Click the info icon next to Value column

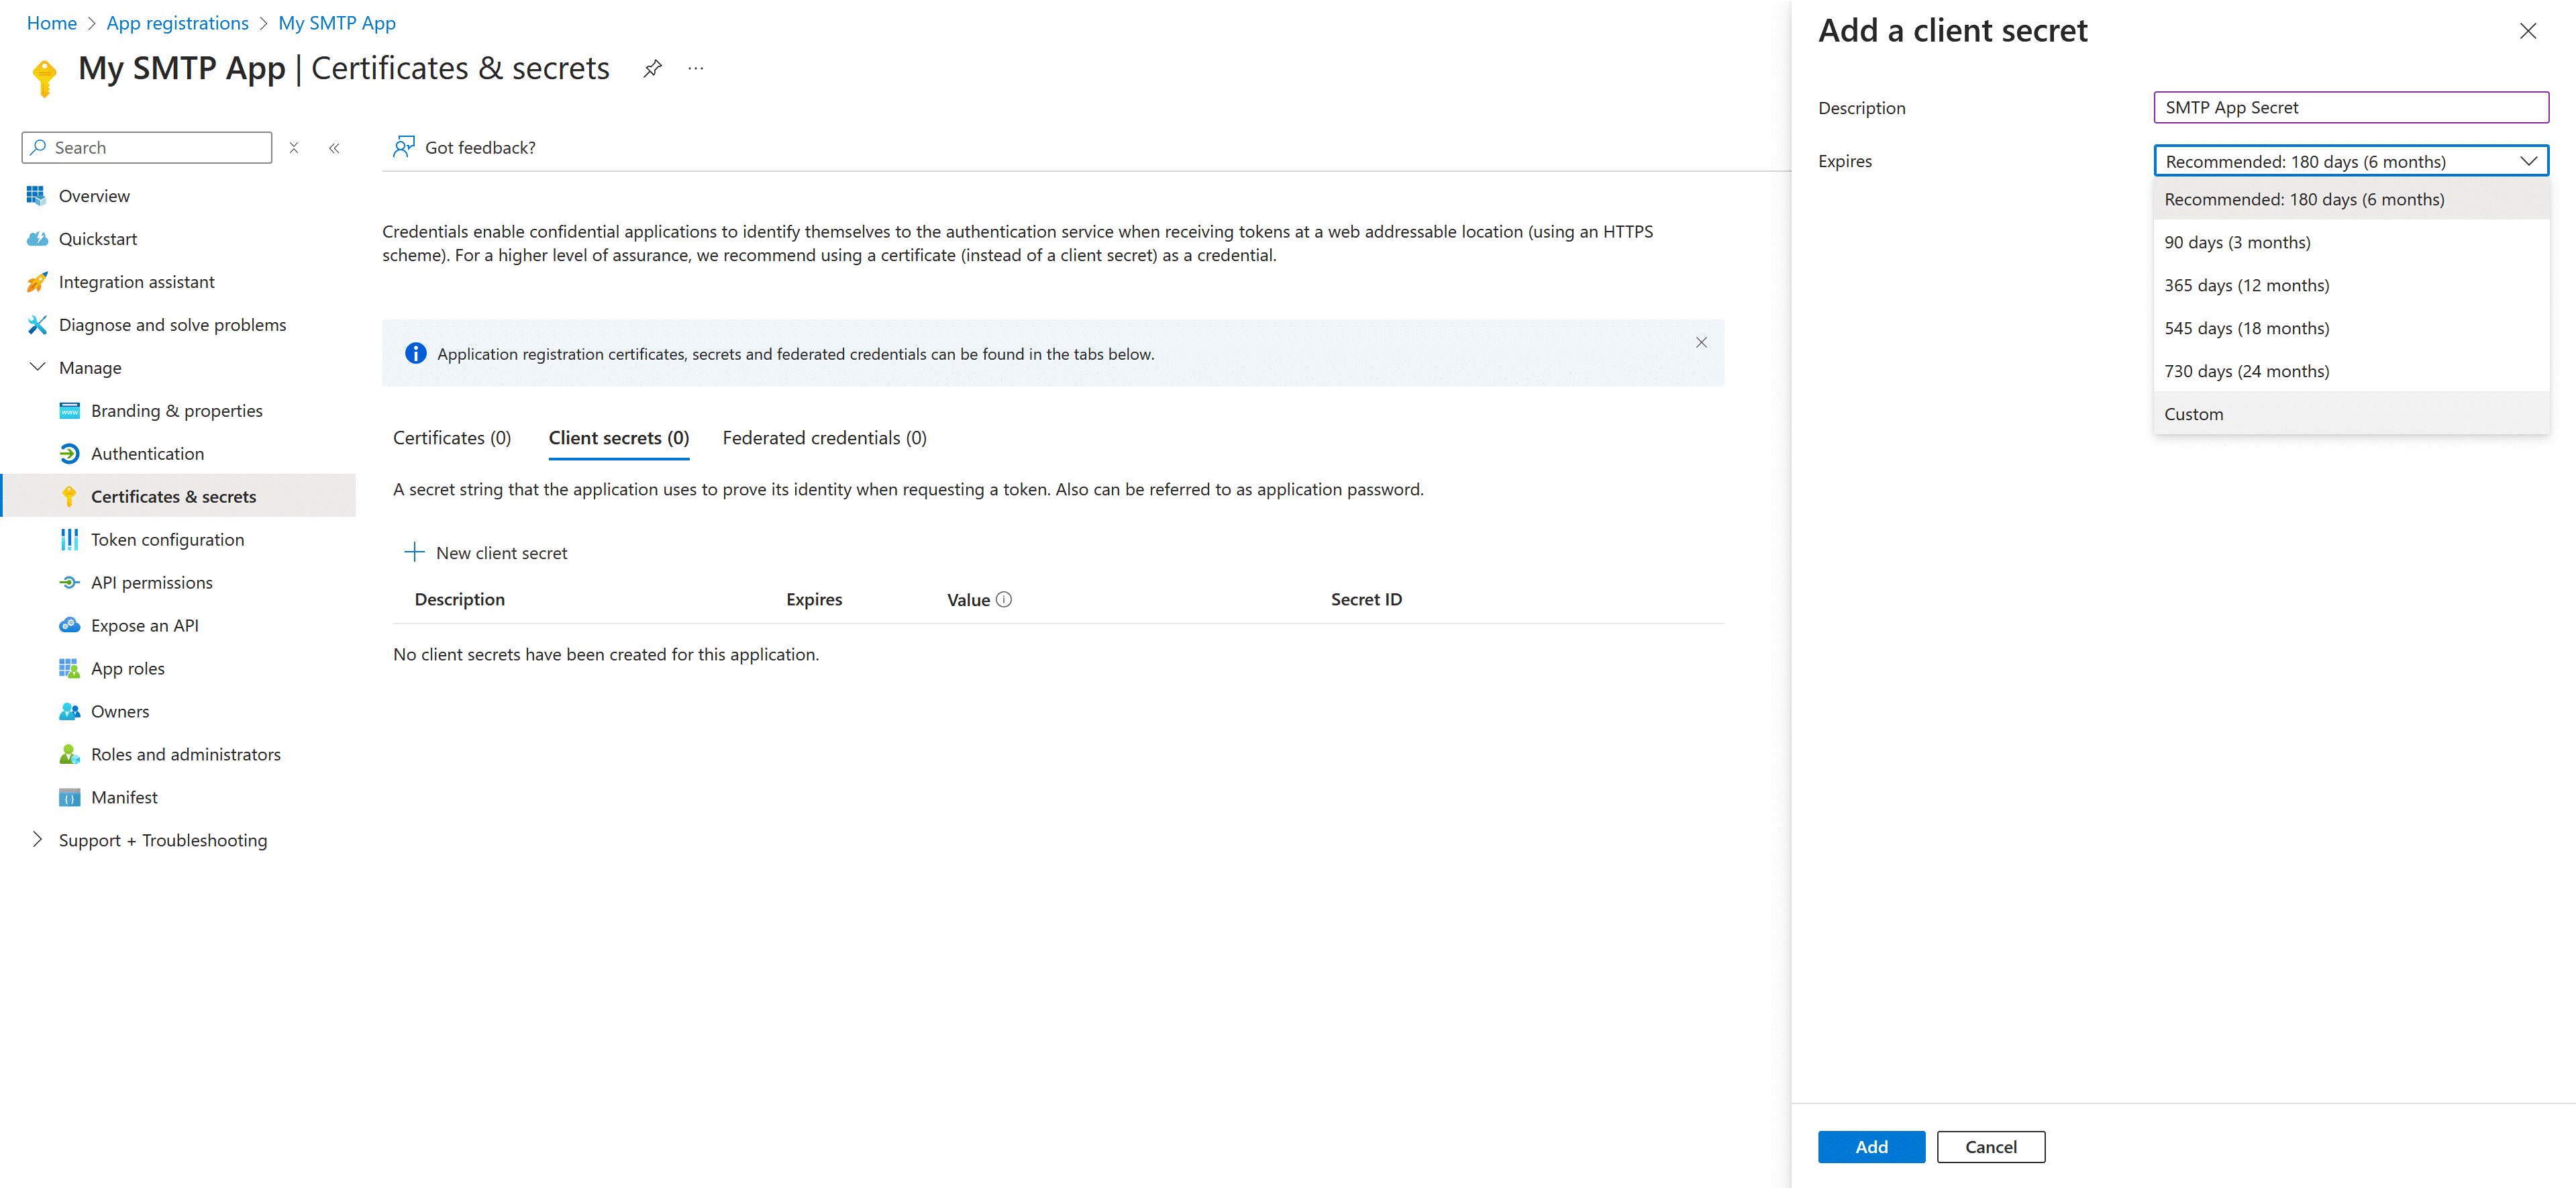click(x=1004, y=600)
